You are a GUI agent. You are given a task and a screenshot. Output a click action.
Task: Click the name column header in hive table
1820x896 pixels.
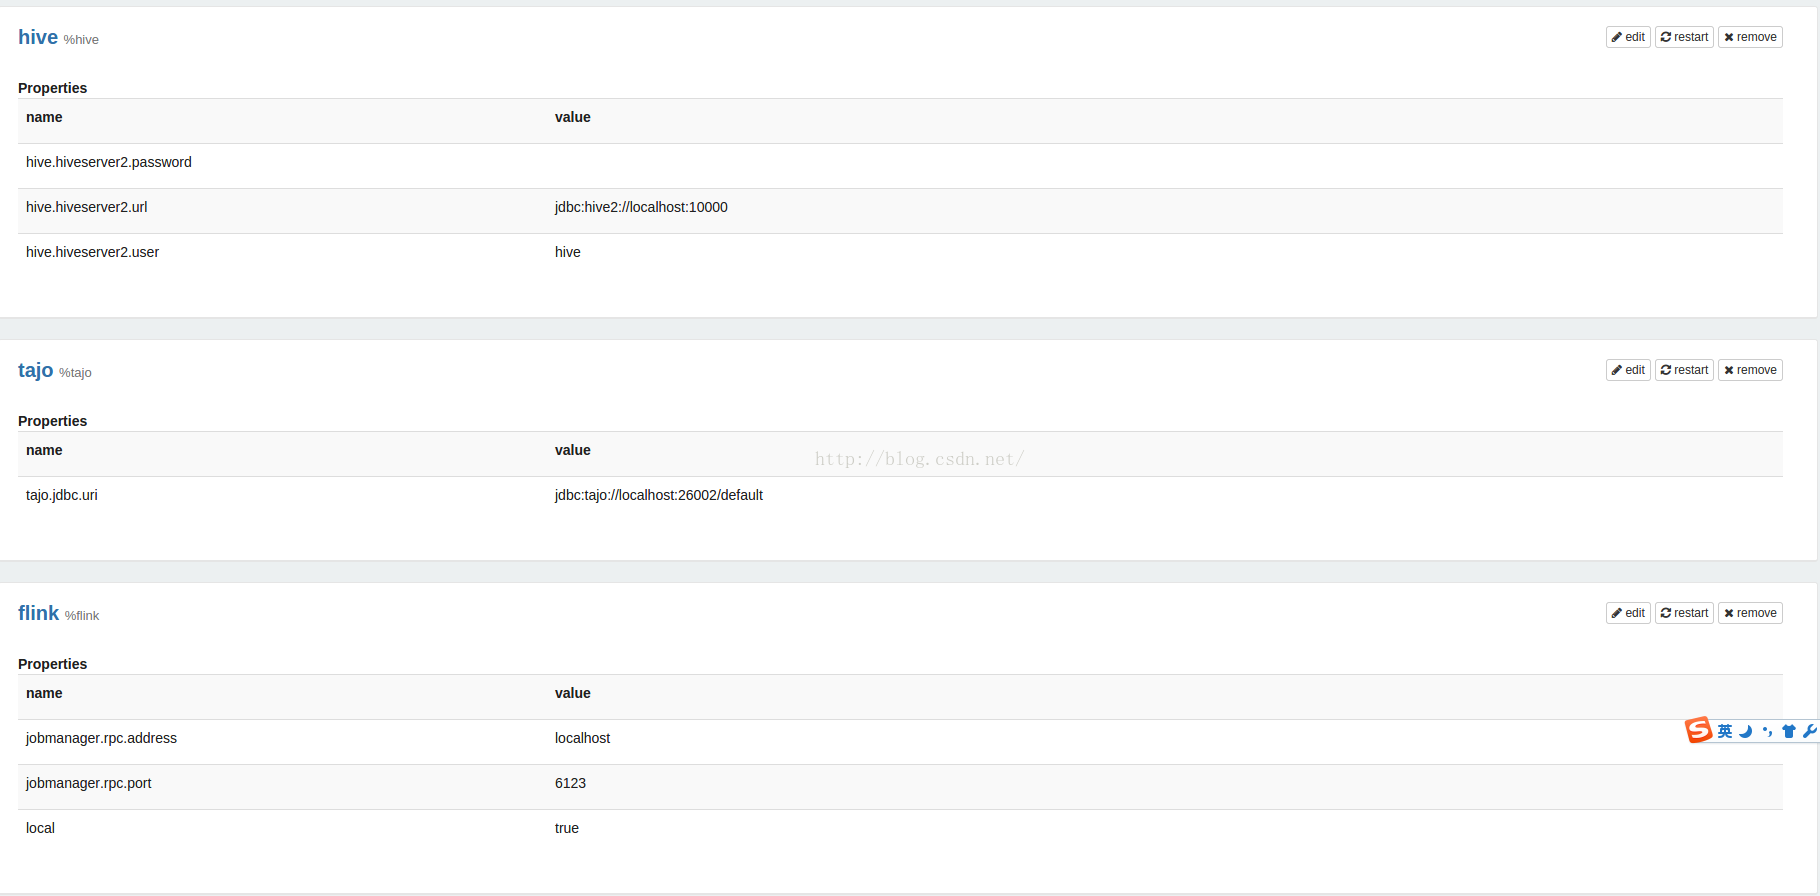pos(44,117)
